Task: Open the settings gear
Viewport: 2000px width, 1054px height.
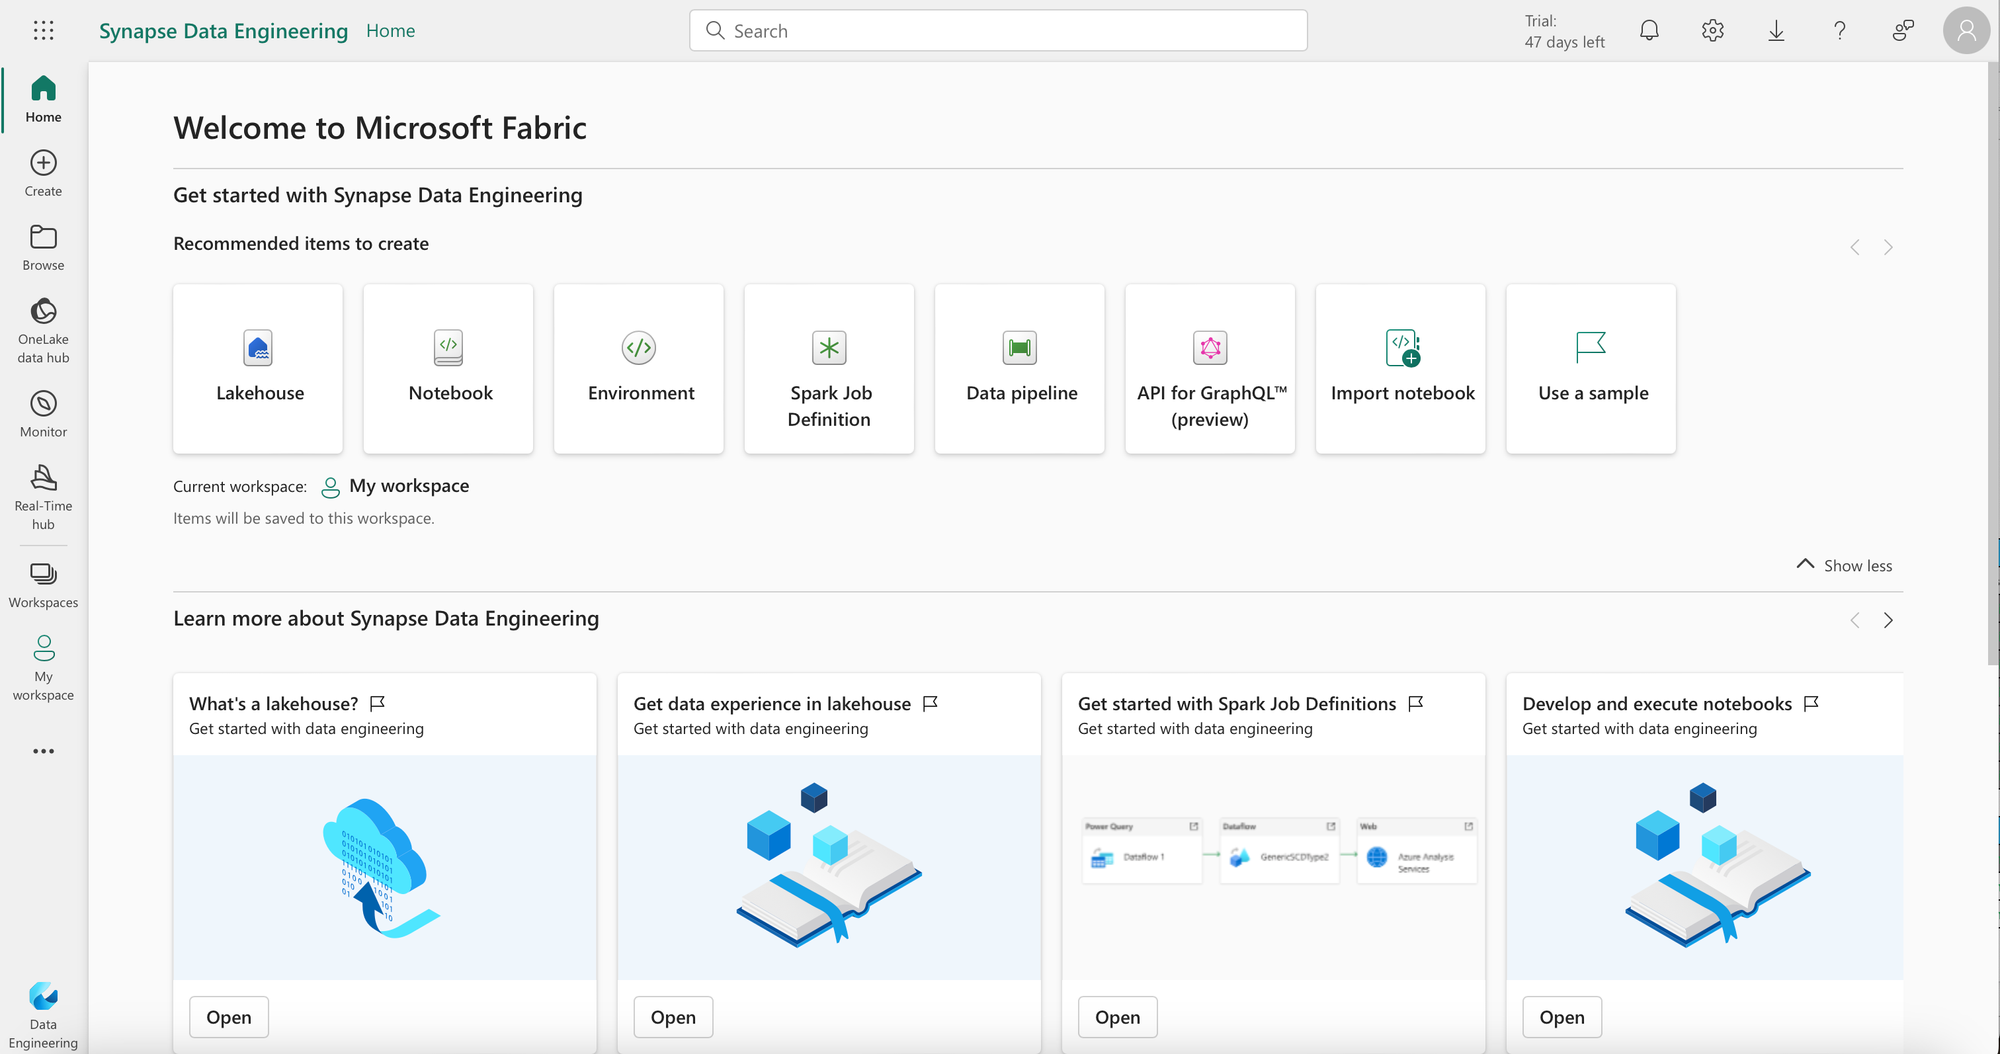Action: tap(1713, 31)
